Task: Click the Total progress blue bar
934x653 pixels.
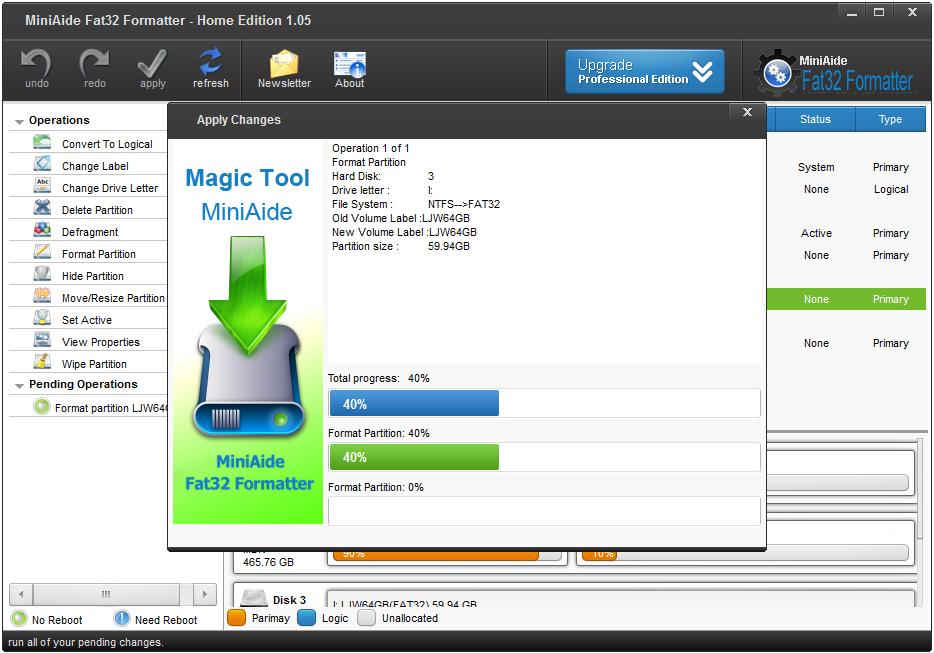Action: [x=414, y=403]
